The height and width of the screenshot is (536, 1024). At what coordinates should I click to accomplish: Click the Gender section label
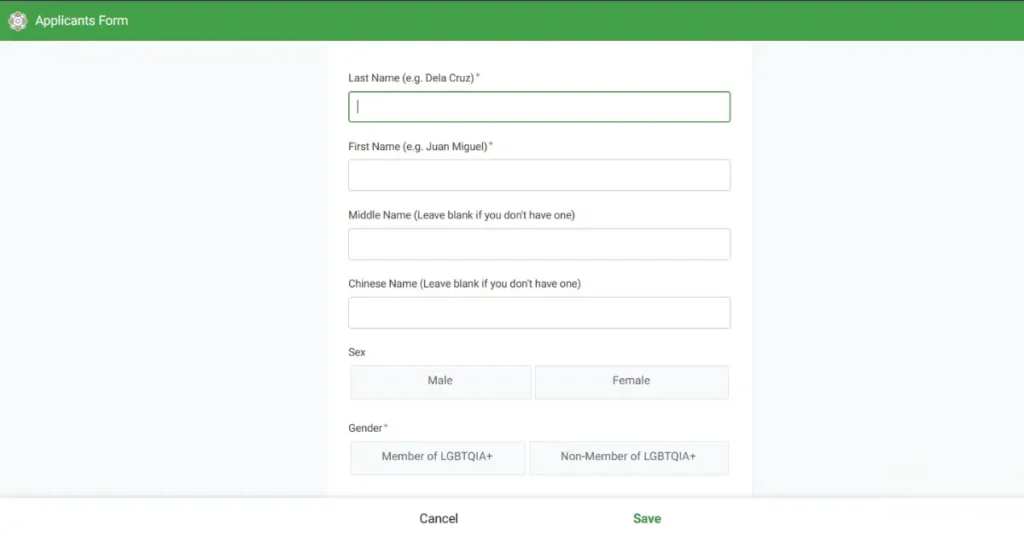pyautogui.click(x=365, y=428)
